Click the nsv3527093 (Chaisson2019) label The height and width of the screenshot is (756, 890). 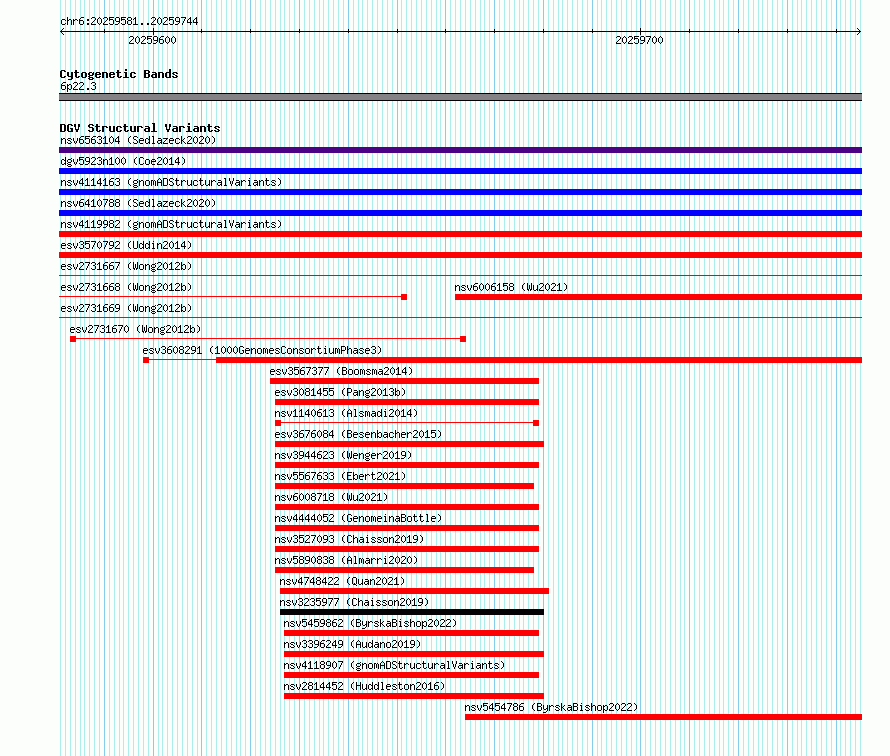pos(349,539)
